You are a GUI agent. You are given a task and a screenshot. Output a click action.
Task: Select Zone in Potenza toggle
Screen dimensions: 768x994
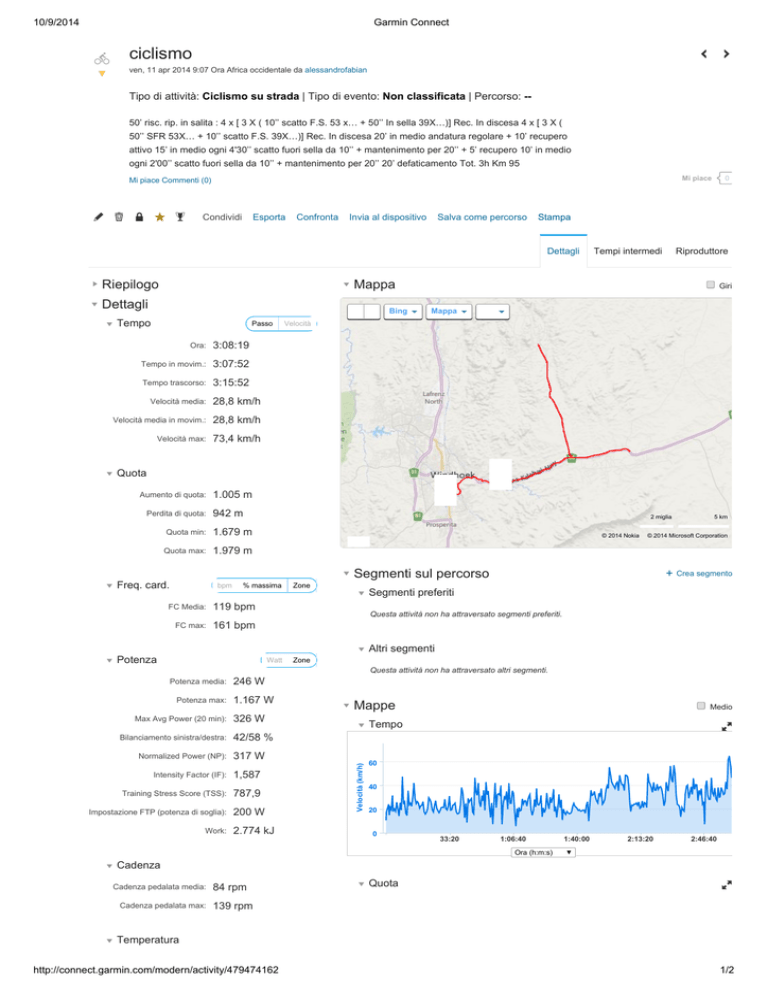pos(301,660)
